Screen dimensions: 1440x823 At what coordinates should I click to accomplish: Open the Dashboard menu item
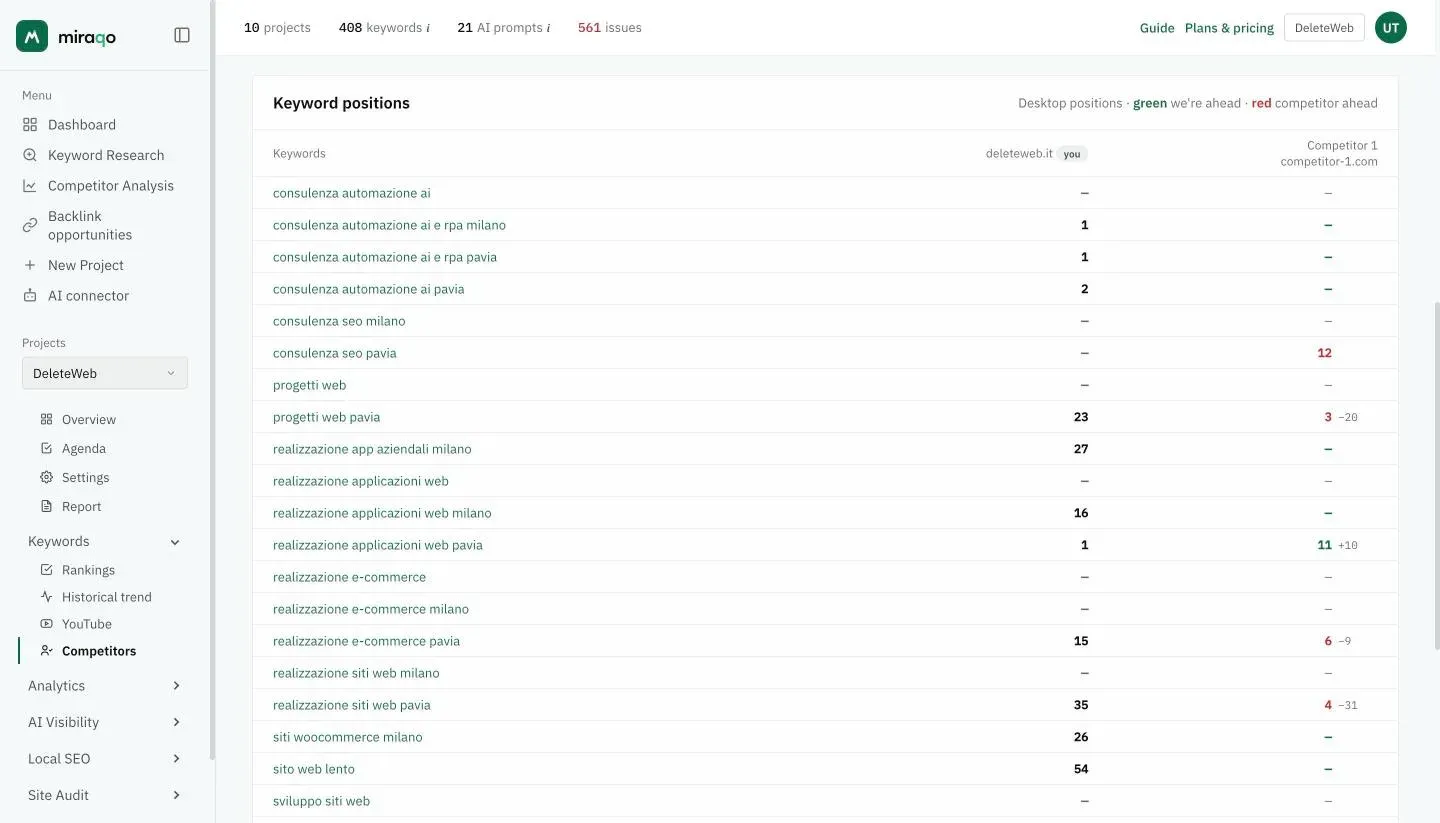pyautogui.click(x=82, y=125)
